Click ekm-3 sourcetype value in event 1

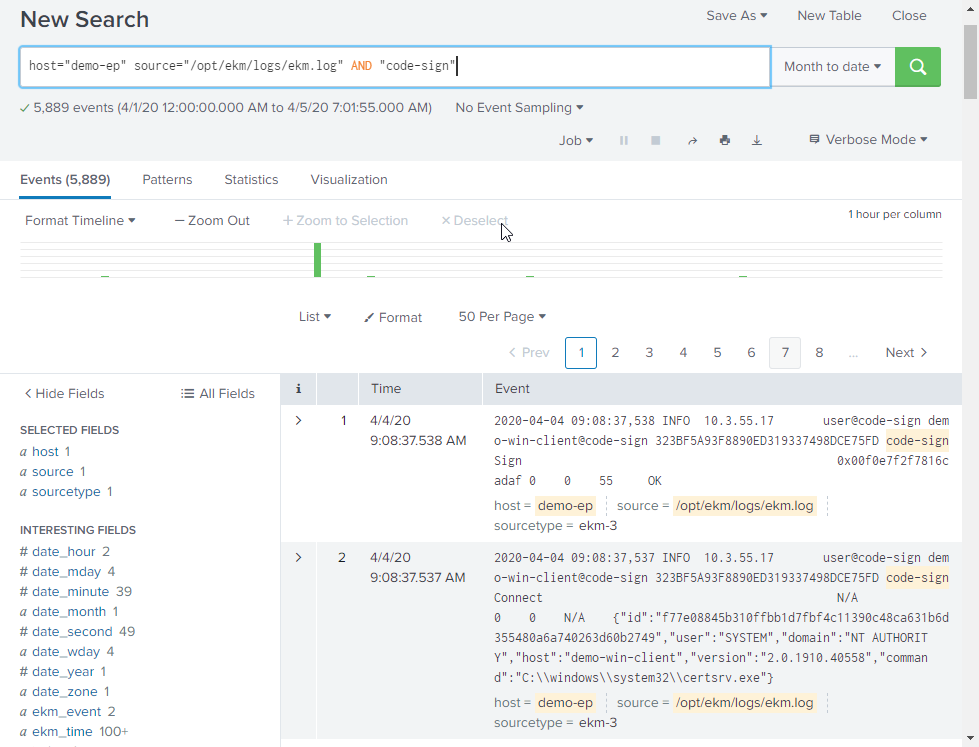coord(598,526)
